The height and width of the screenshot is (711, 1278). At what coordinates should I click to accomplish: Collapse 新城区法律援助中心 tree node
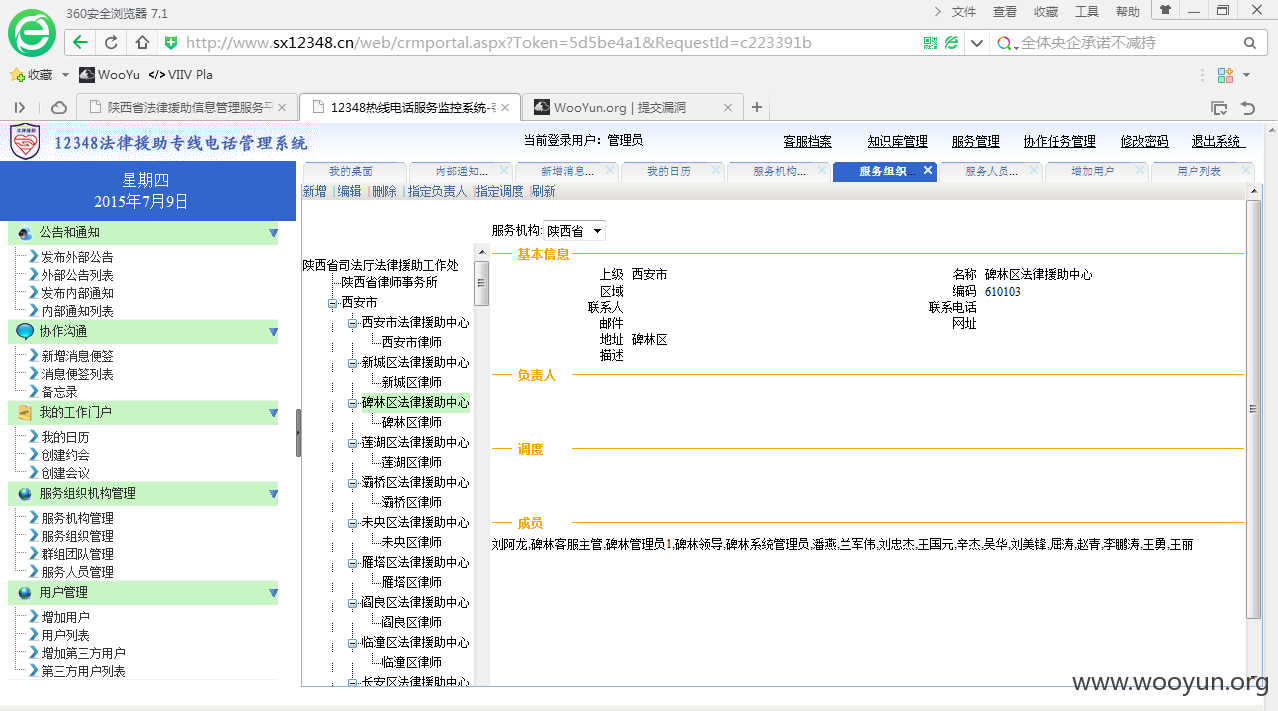click(x=353, y=363)
